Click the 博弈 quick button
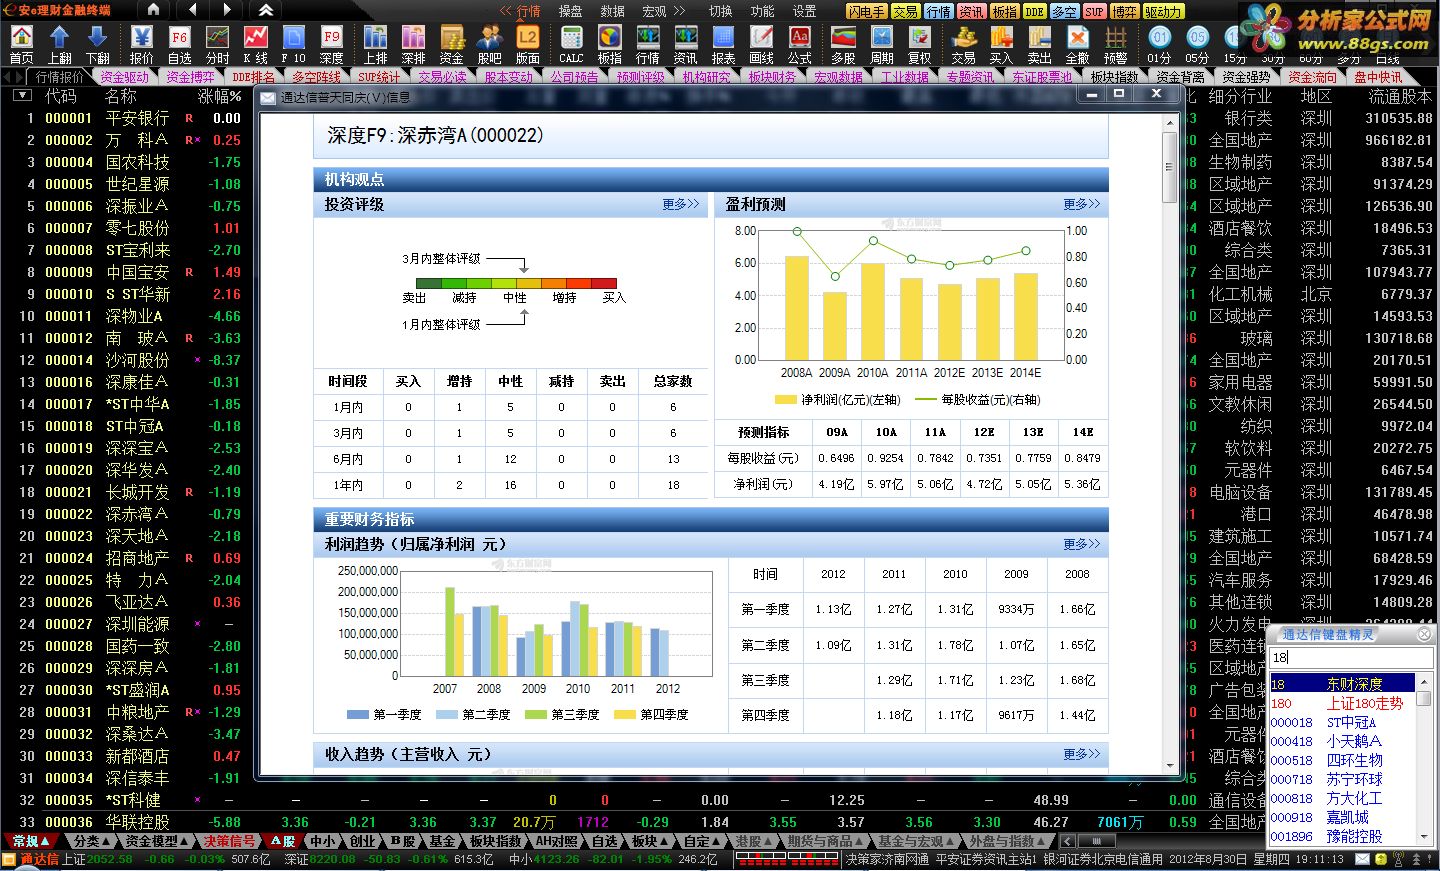Image resolution: width=1440 pixels, height=871 pixels. tap(1124, 11)
